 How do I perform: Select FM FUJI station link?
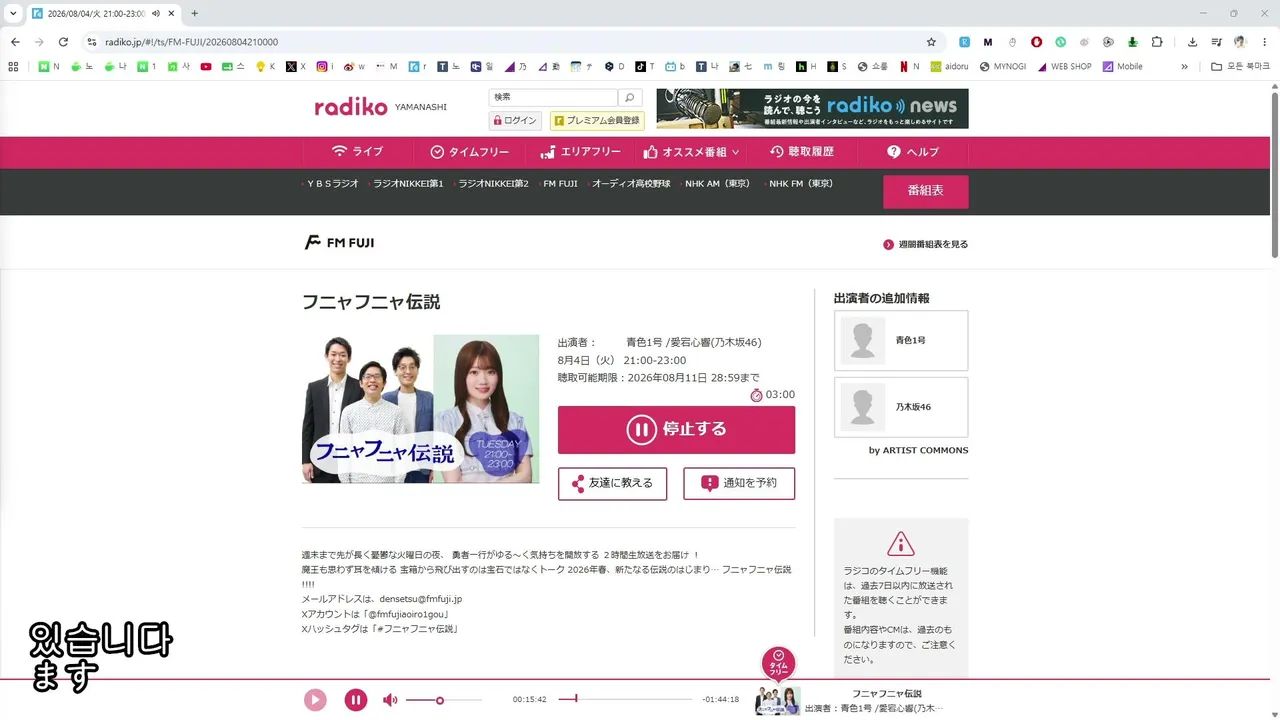[x=560, y=184]
